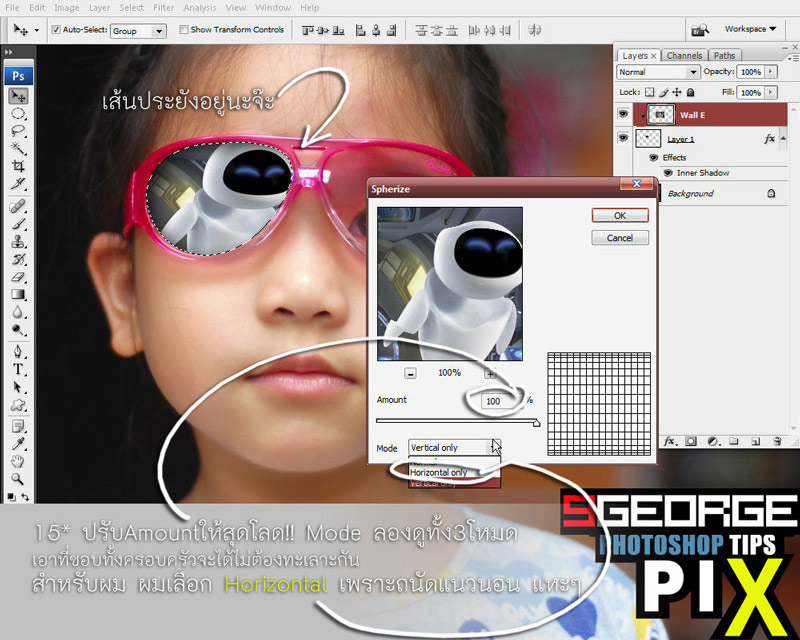Enable Show Transform Controls checkbox

pyautogui.click(x=184, y=30)
